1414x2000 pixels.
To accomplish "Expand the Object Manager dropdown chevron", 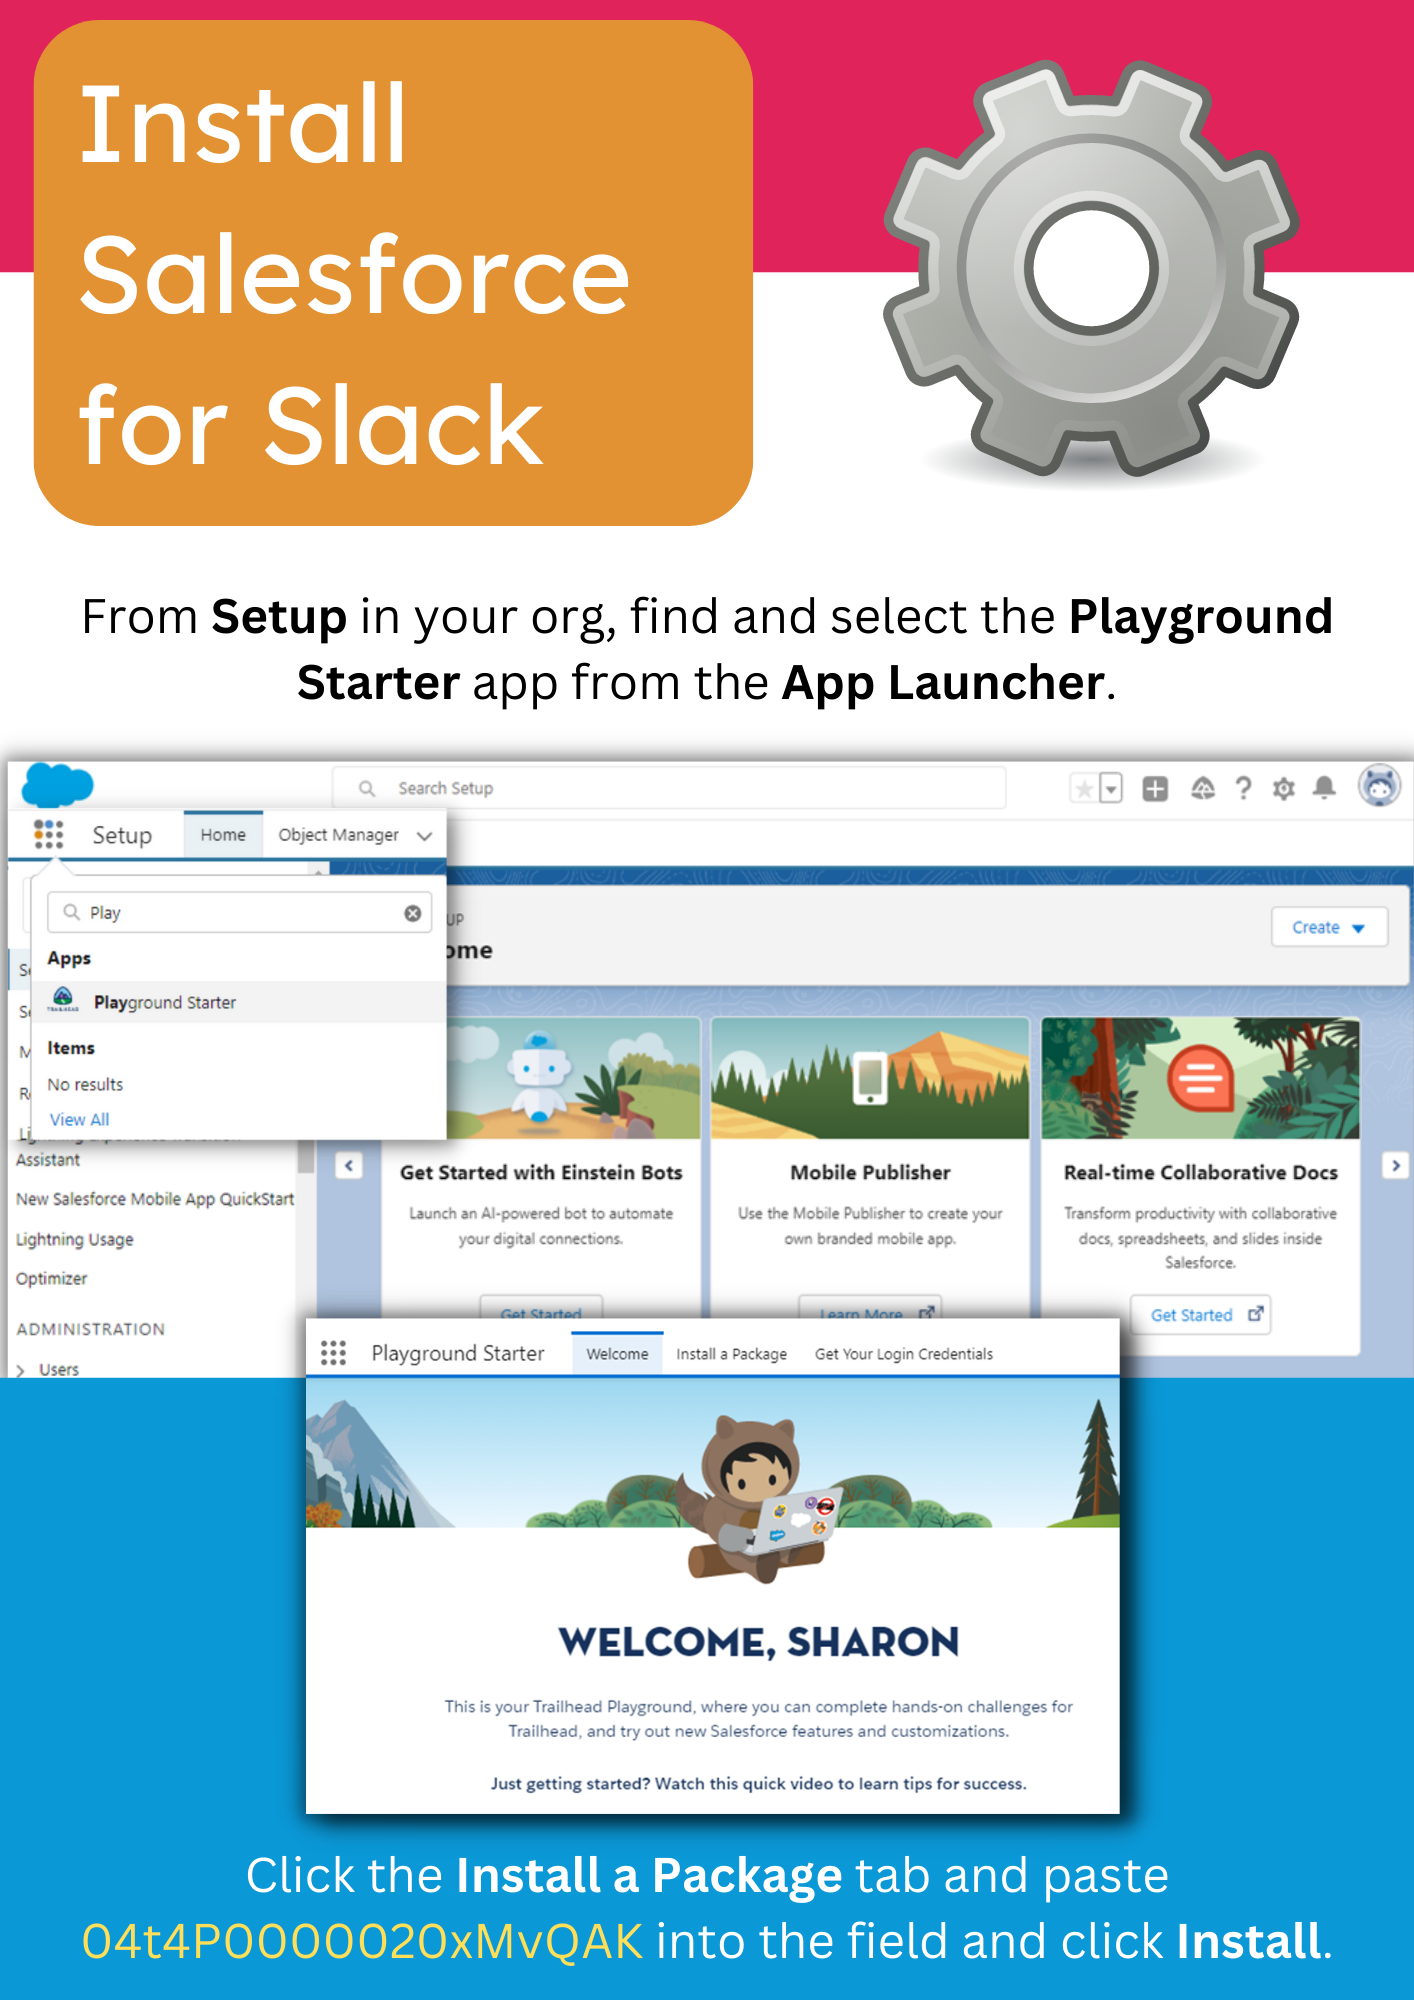I will coord(425,835).
